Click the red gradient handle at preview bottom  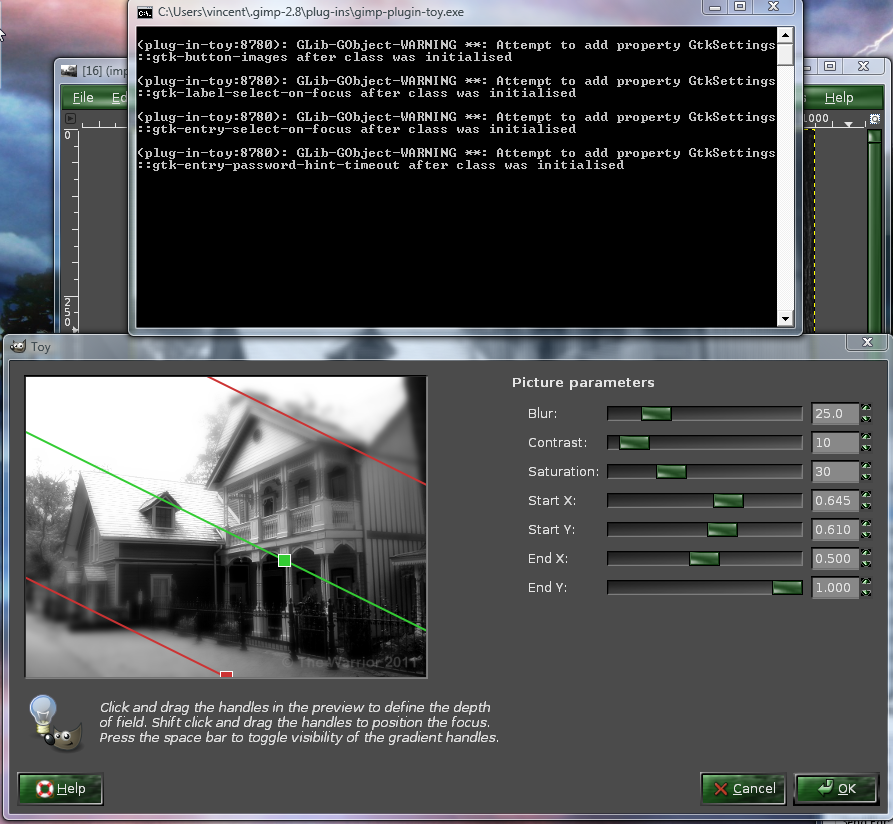pyautogui.click(x=226, y=674)
